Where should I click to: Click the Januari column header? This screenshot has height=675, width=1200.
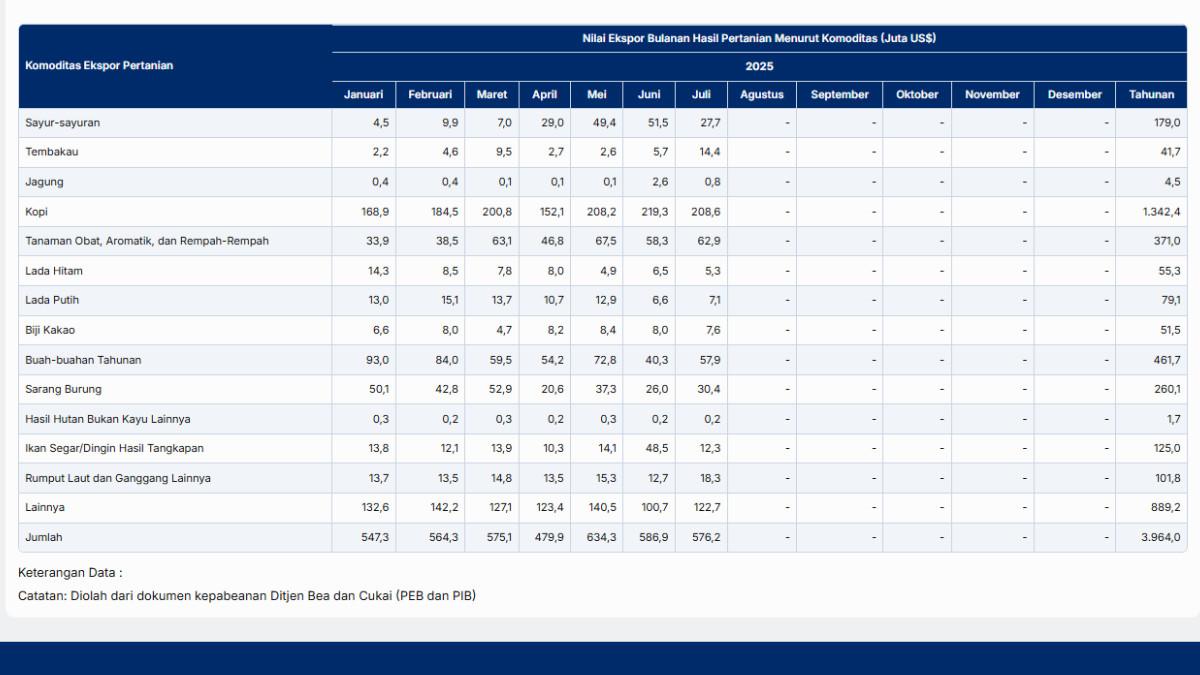363,95
